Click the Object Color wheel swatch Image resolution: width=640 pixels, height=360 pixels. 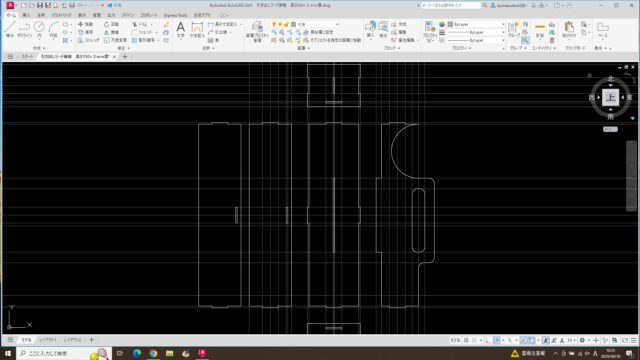[x=442, y=24]
